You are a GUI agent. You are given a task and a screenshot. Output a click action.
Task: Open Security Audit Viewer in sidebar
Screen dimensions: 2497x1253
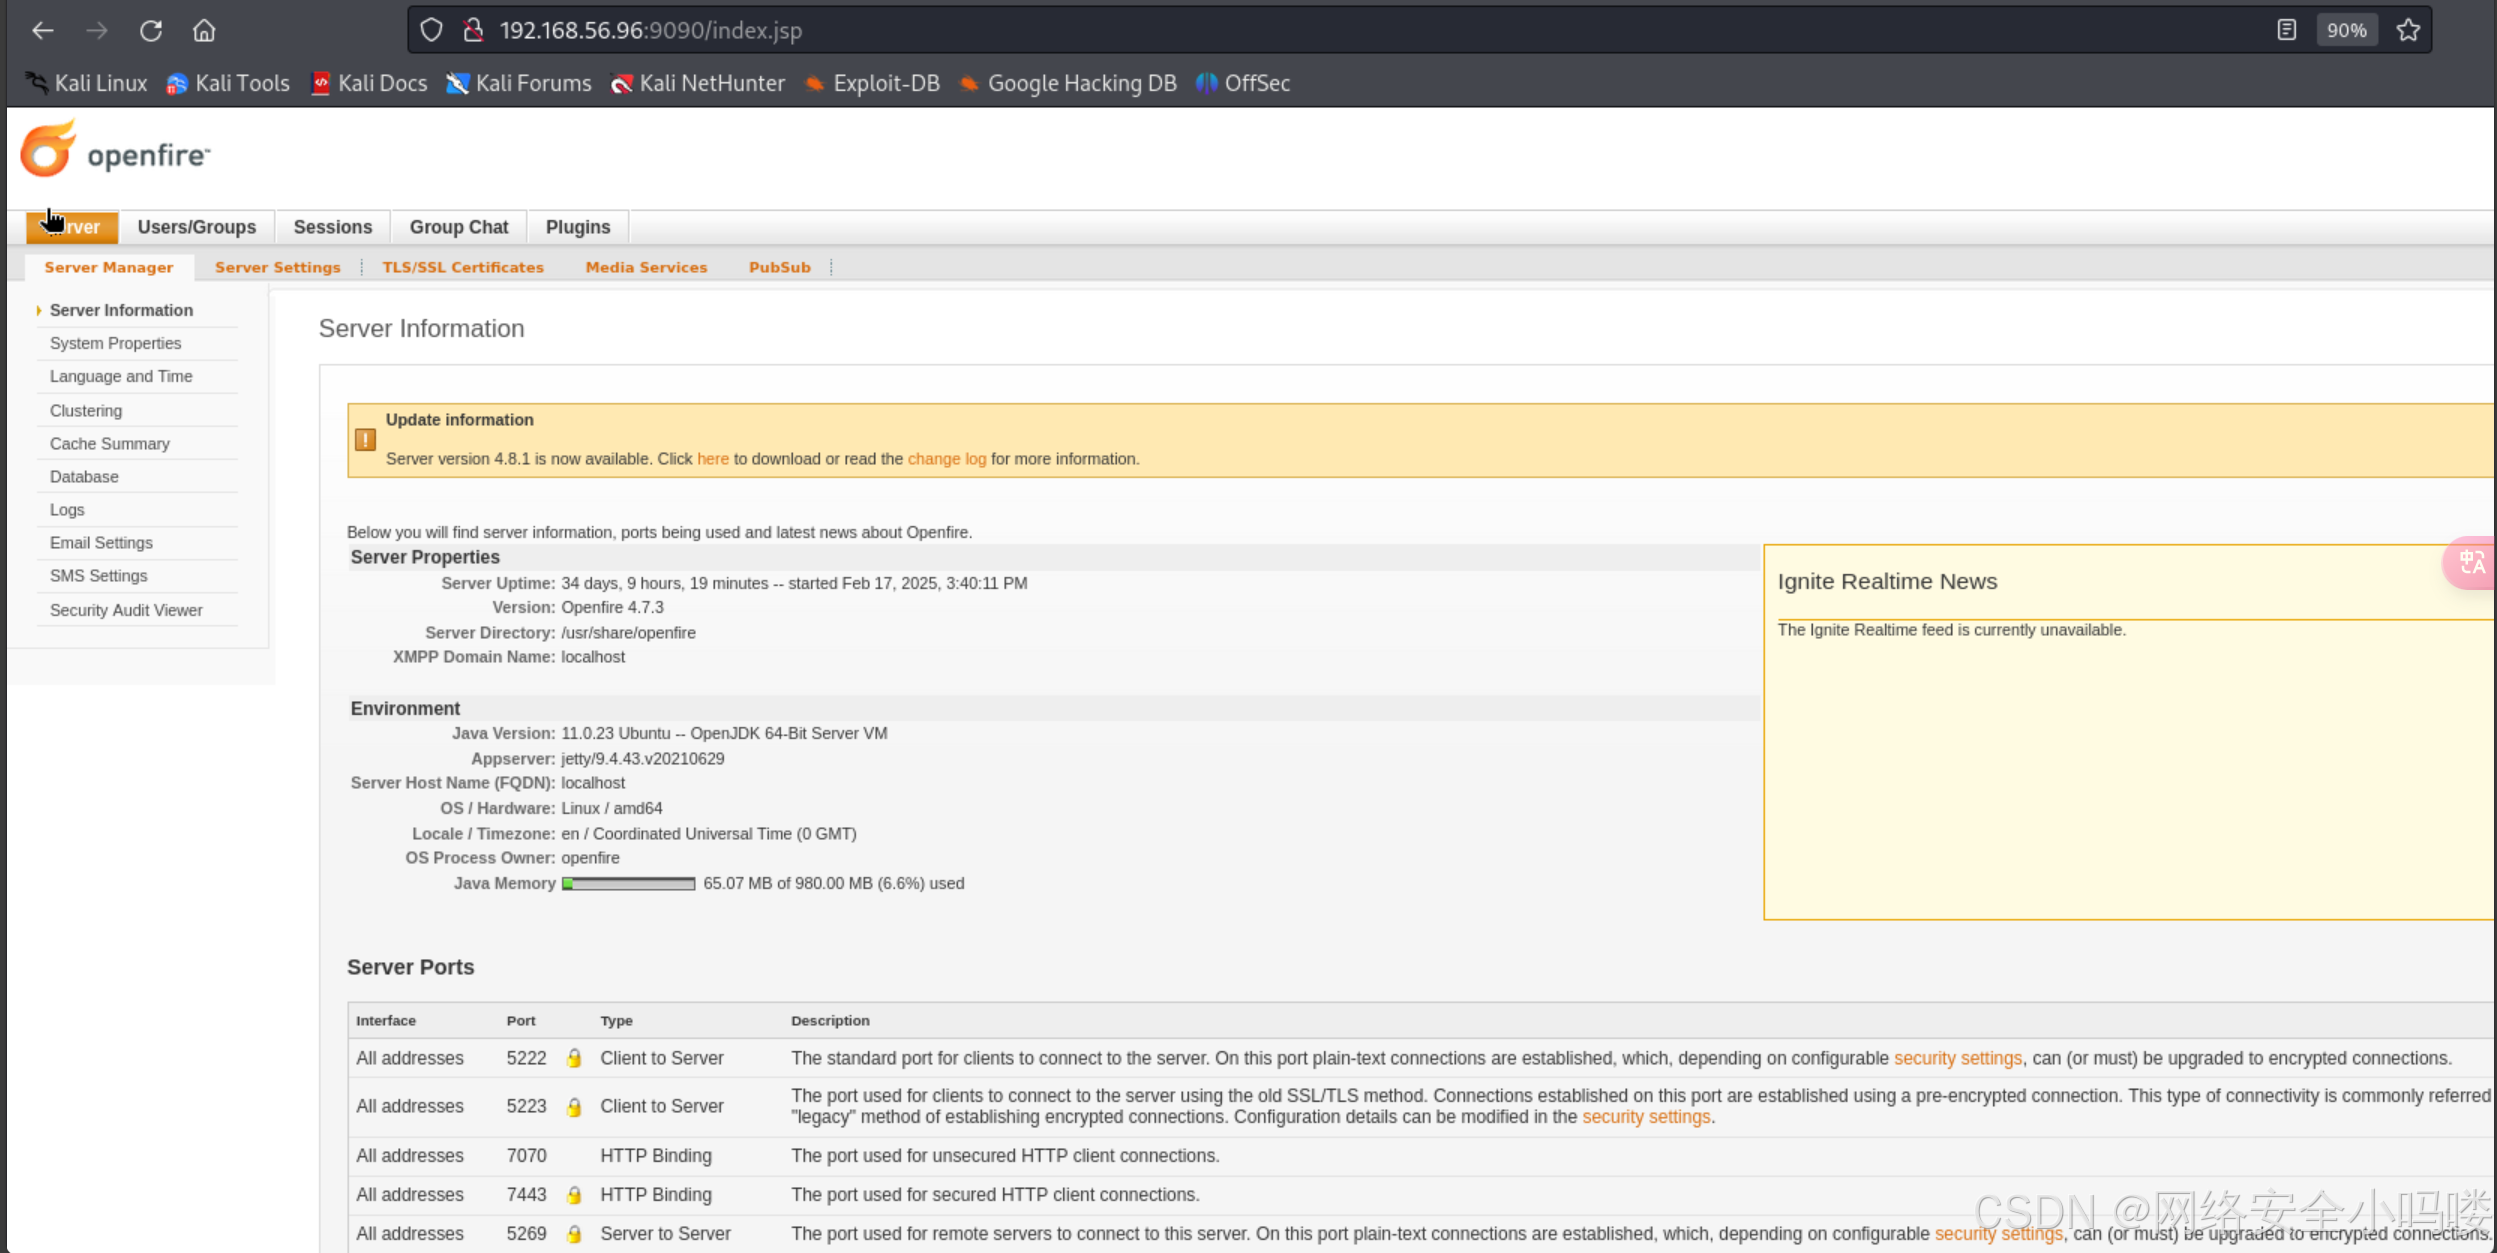pyautogui.click(x=126, y=610)
